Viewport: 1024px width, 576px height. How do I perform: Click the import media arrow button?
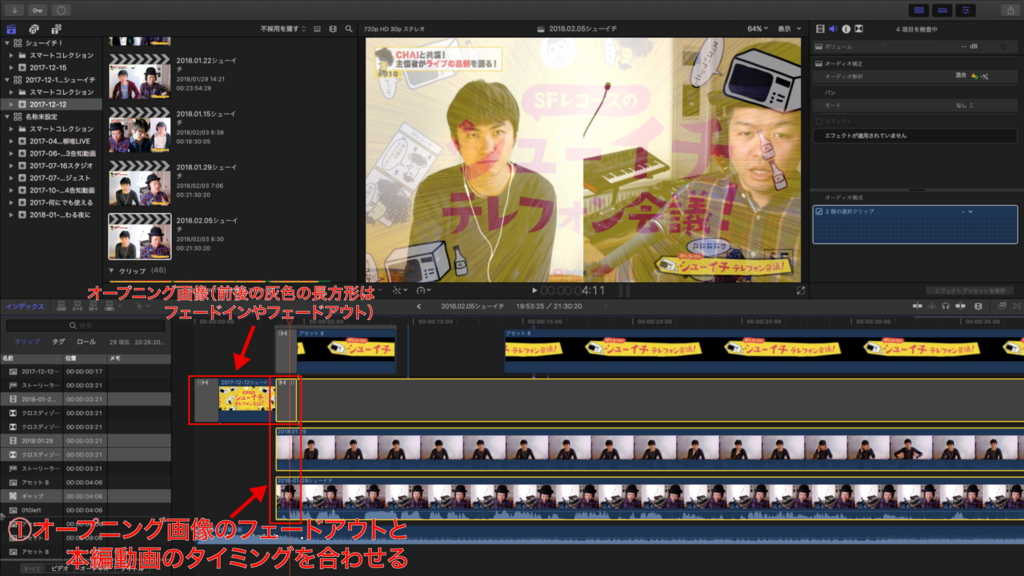click(14, 10)
